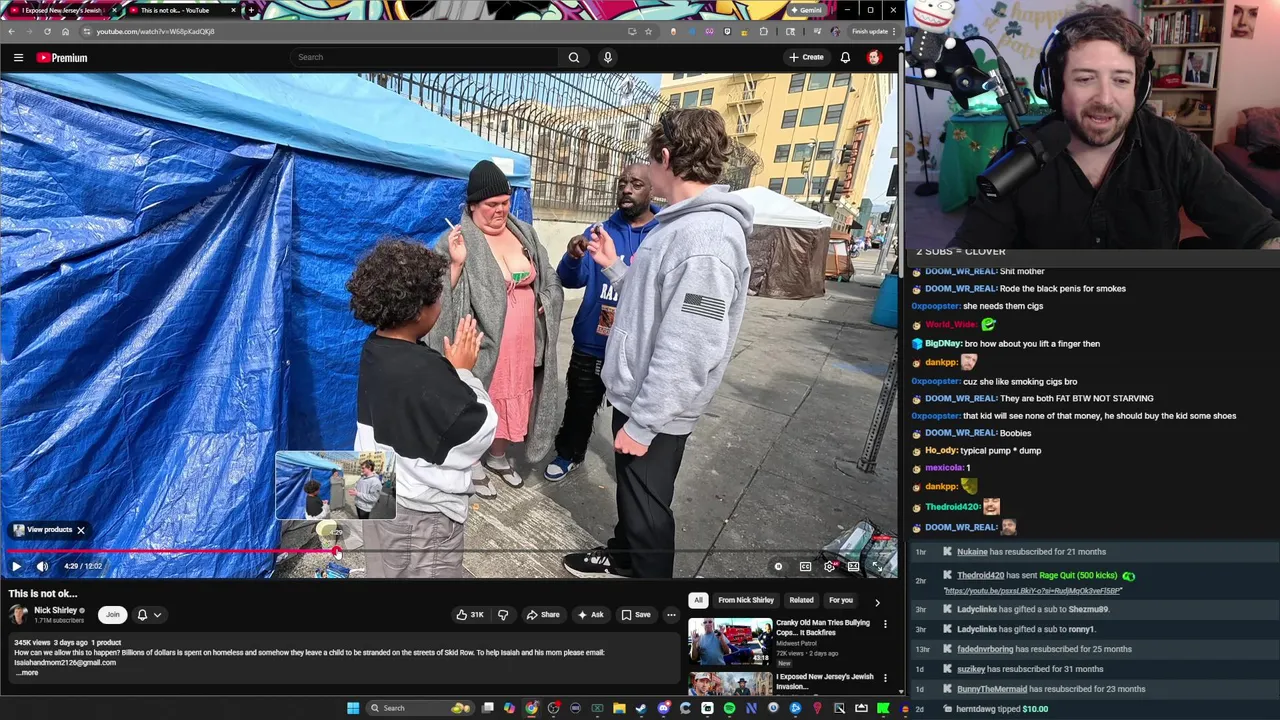The image size is (1280, 720).
Task: Click the YouTube Premium logo
Action: click(x=62, y=58)
